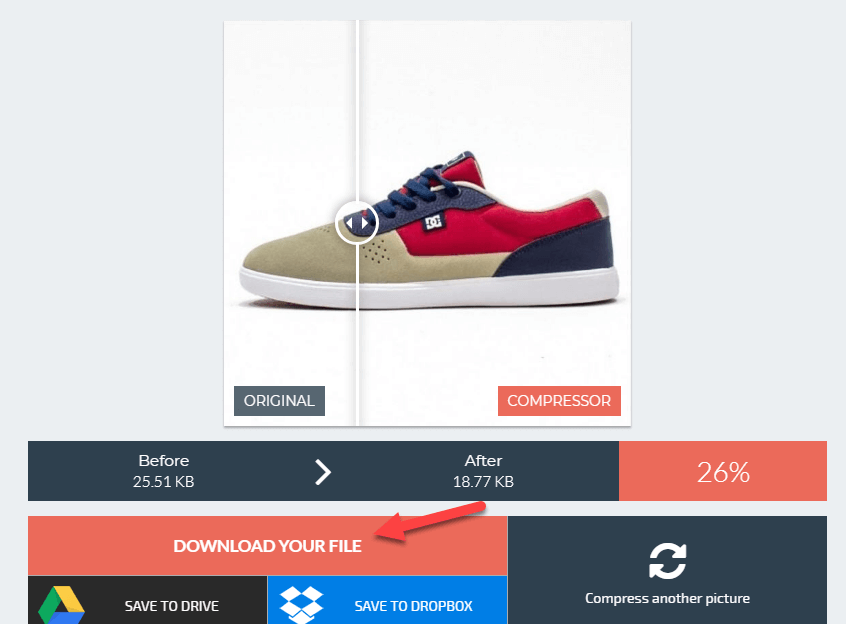Screen dimensions: 846x624
Task: Click the ORIGINAL label badge
Action: pyautogui.click(x=279, y=401)
